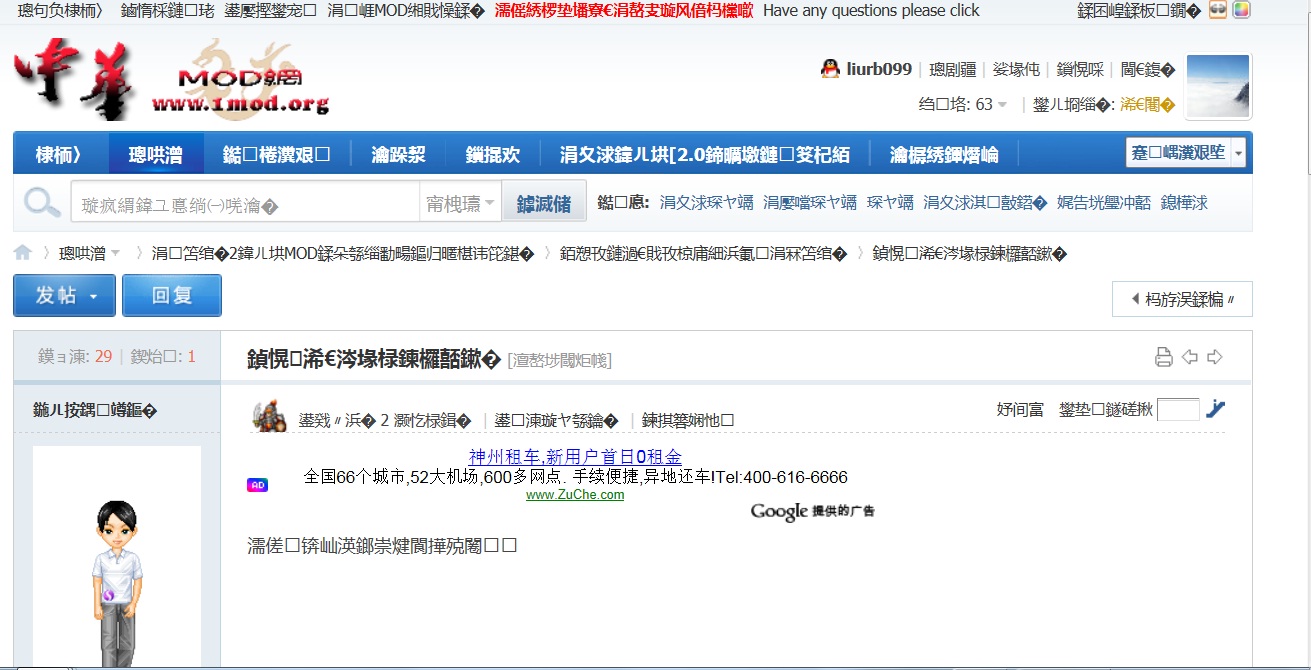The width and height of the screenshot is (1311, 670).
Task: Click the magnifying glass search icon
Action: [x=42, y=203]
